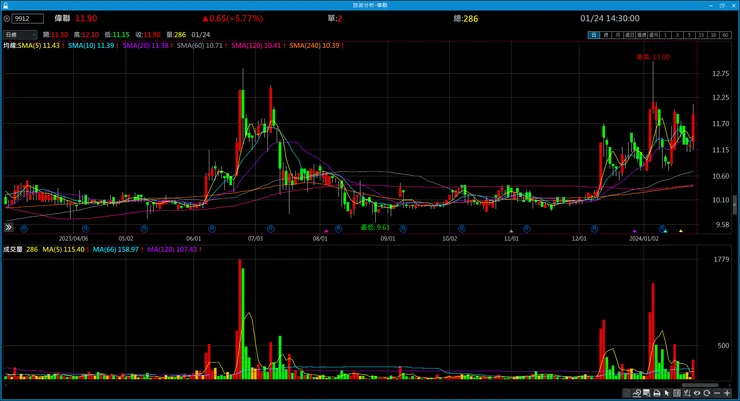The width and height of the screenshot is (740, 401).
Task: Click the 均線 moving average label
Action: pyautogui.click(x=10, y=46)
